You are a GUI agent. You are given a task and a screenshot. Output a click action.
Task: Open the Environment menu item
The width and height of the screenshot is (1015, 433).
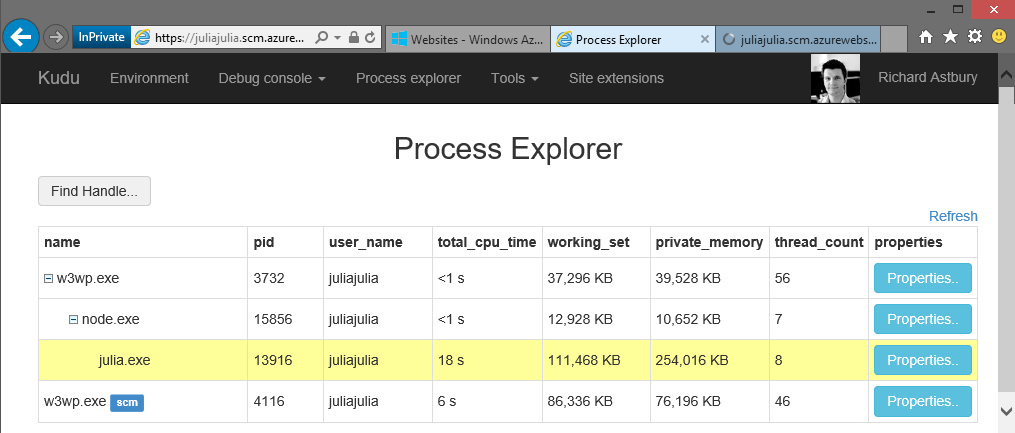coord(149,78)
